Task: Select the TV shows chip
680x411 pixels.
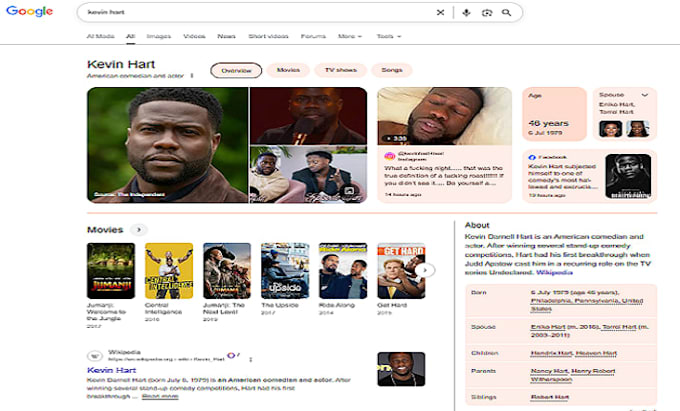Action: (341, 70)
